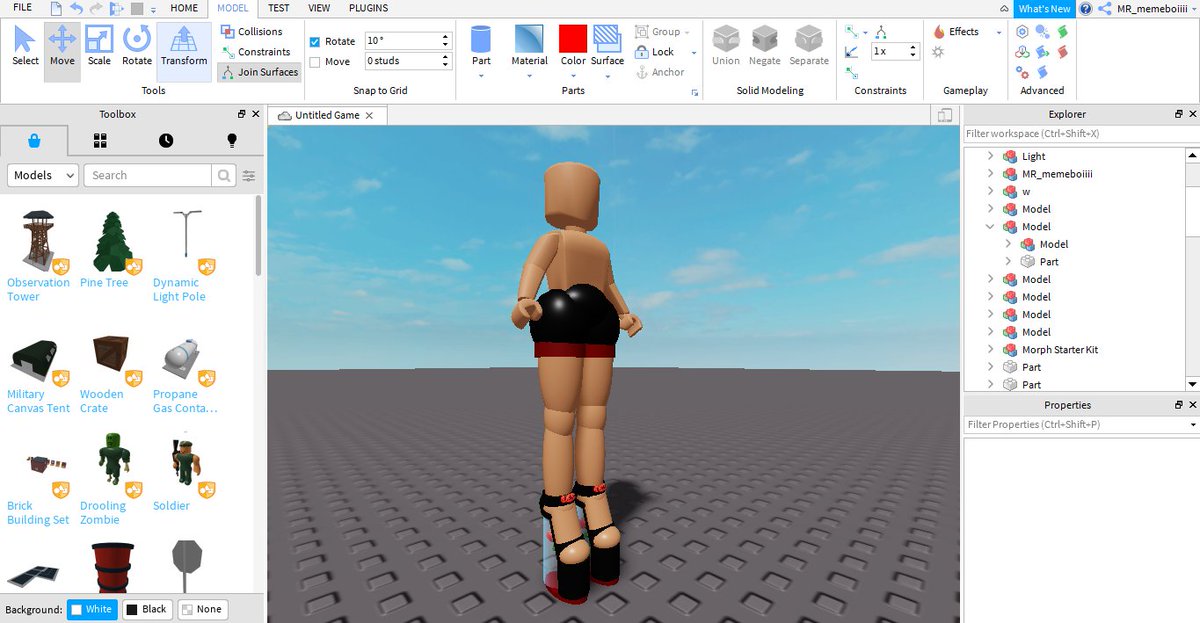This screenshot has width=1200, height=623.
Task: Open the Models category dropdown
Action: pyautogui.click(x=43, y=175)
